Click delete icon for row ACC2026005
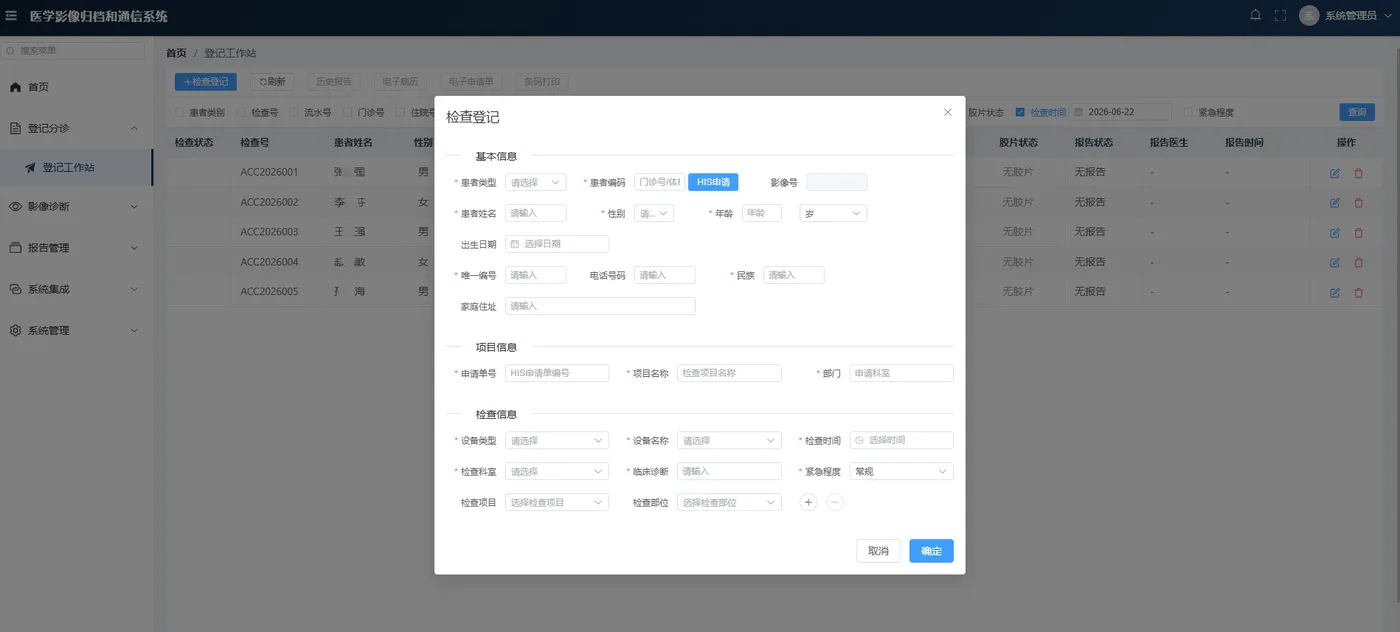Image resolution: width=1400 pixels, height=632 pixels. [1358, 293]
